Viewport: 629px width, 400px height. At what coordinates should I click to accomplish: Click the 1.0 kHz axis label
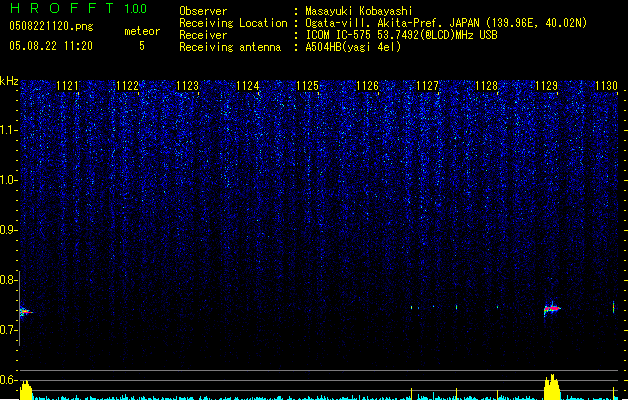[8, 180]
